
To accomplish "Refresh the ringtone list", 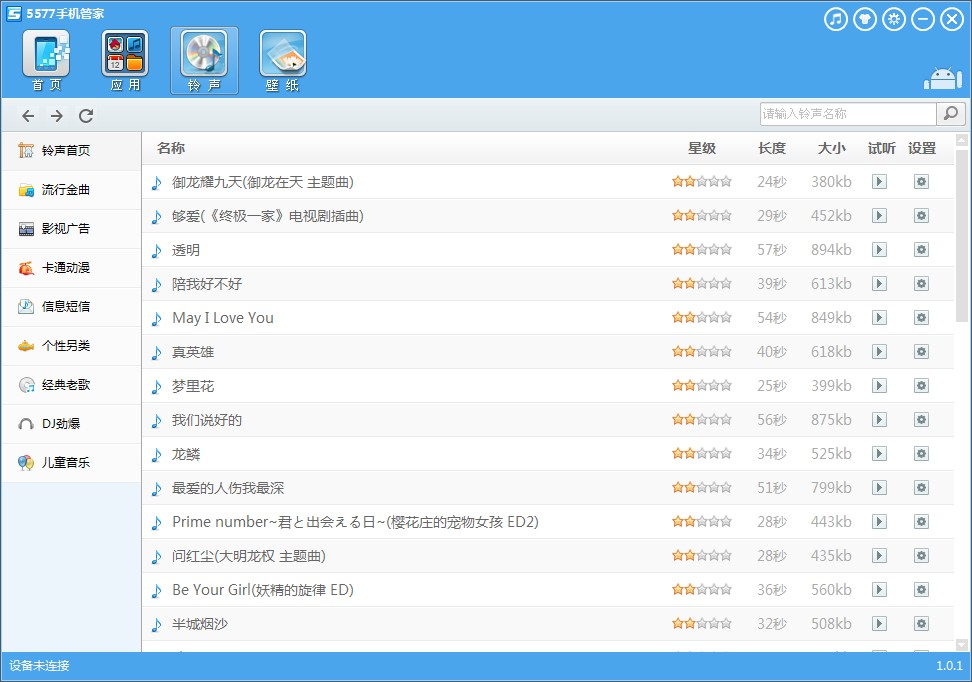I will click(x=86, y=115).
